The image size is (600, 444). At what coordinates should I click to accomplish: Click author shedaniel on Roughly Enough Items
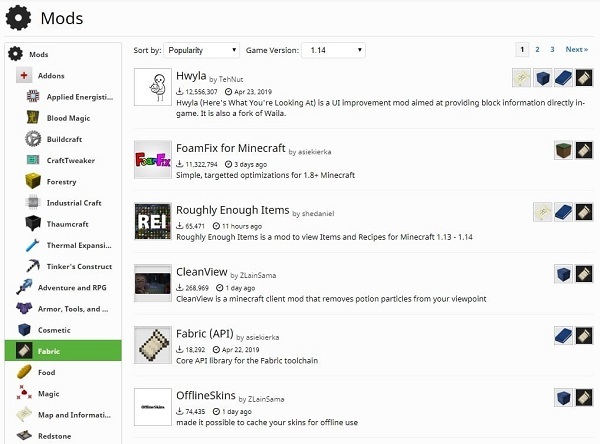318,214
